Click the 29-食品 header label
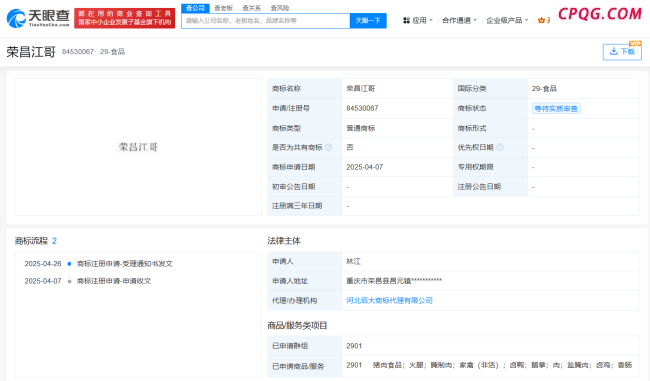 click(112, 52)
